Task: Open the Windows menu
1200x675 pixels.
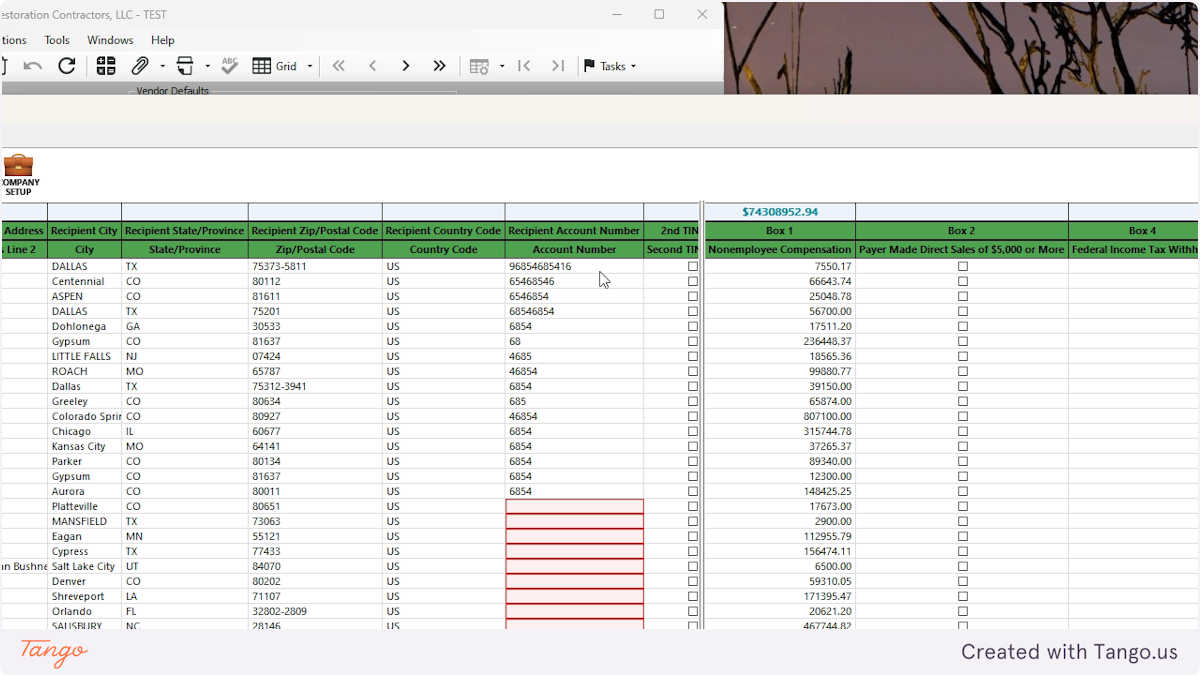Action: tap(110, 40)
